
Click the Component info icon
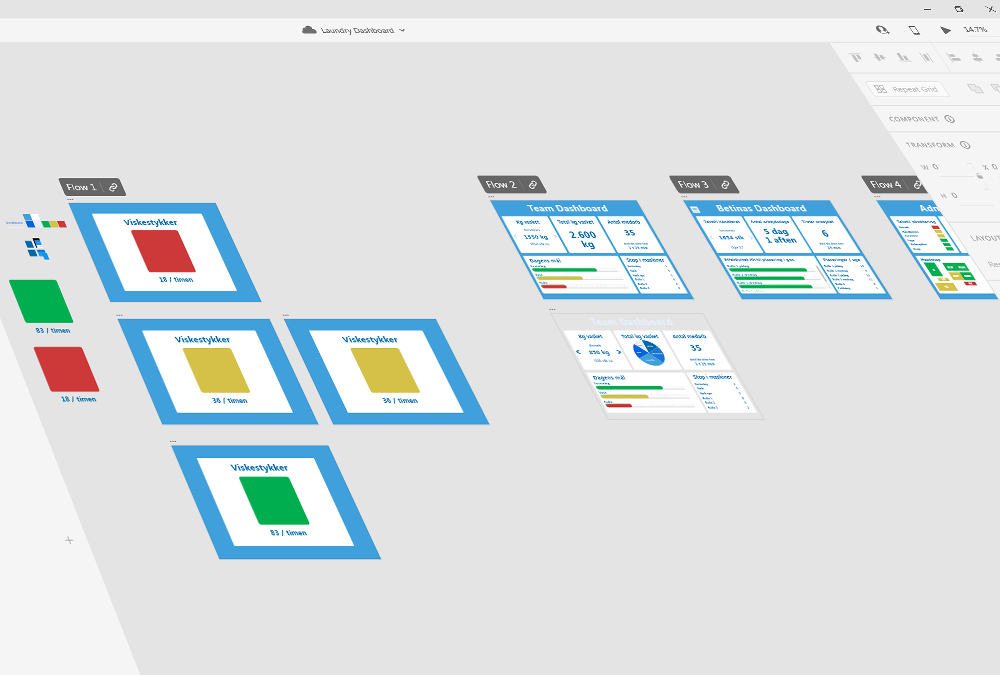[x=950, y=119]
